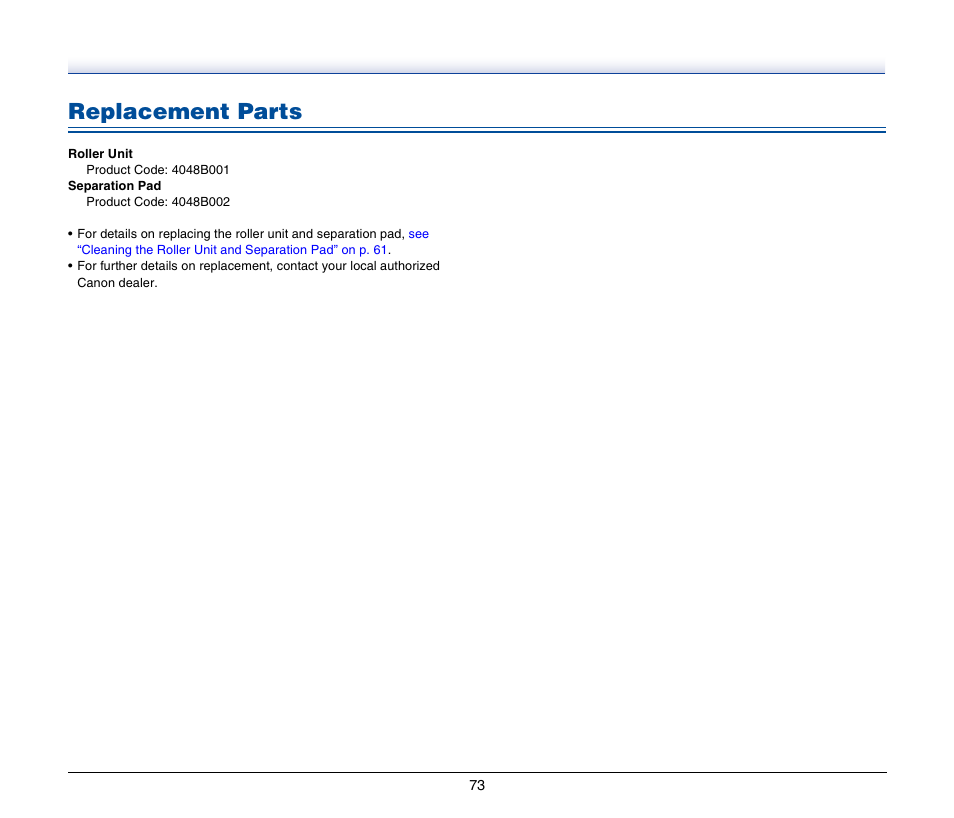954x818 pixels.
Task: Select the "Replacement Parts" heading
Action: (x=185, y=111)
